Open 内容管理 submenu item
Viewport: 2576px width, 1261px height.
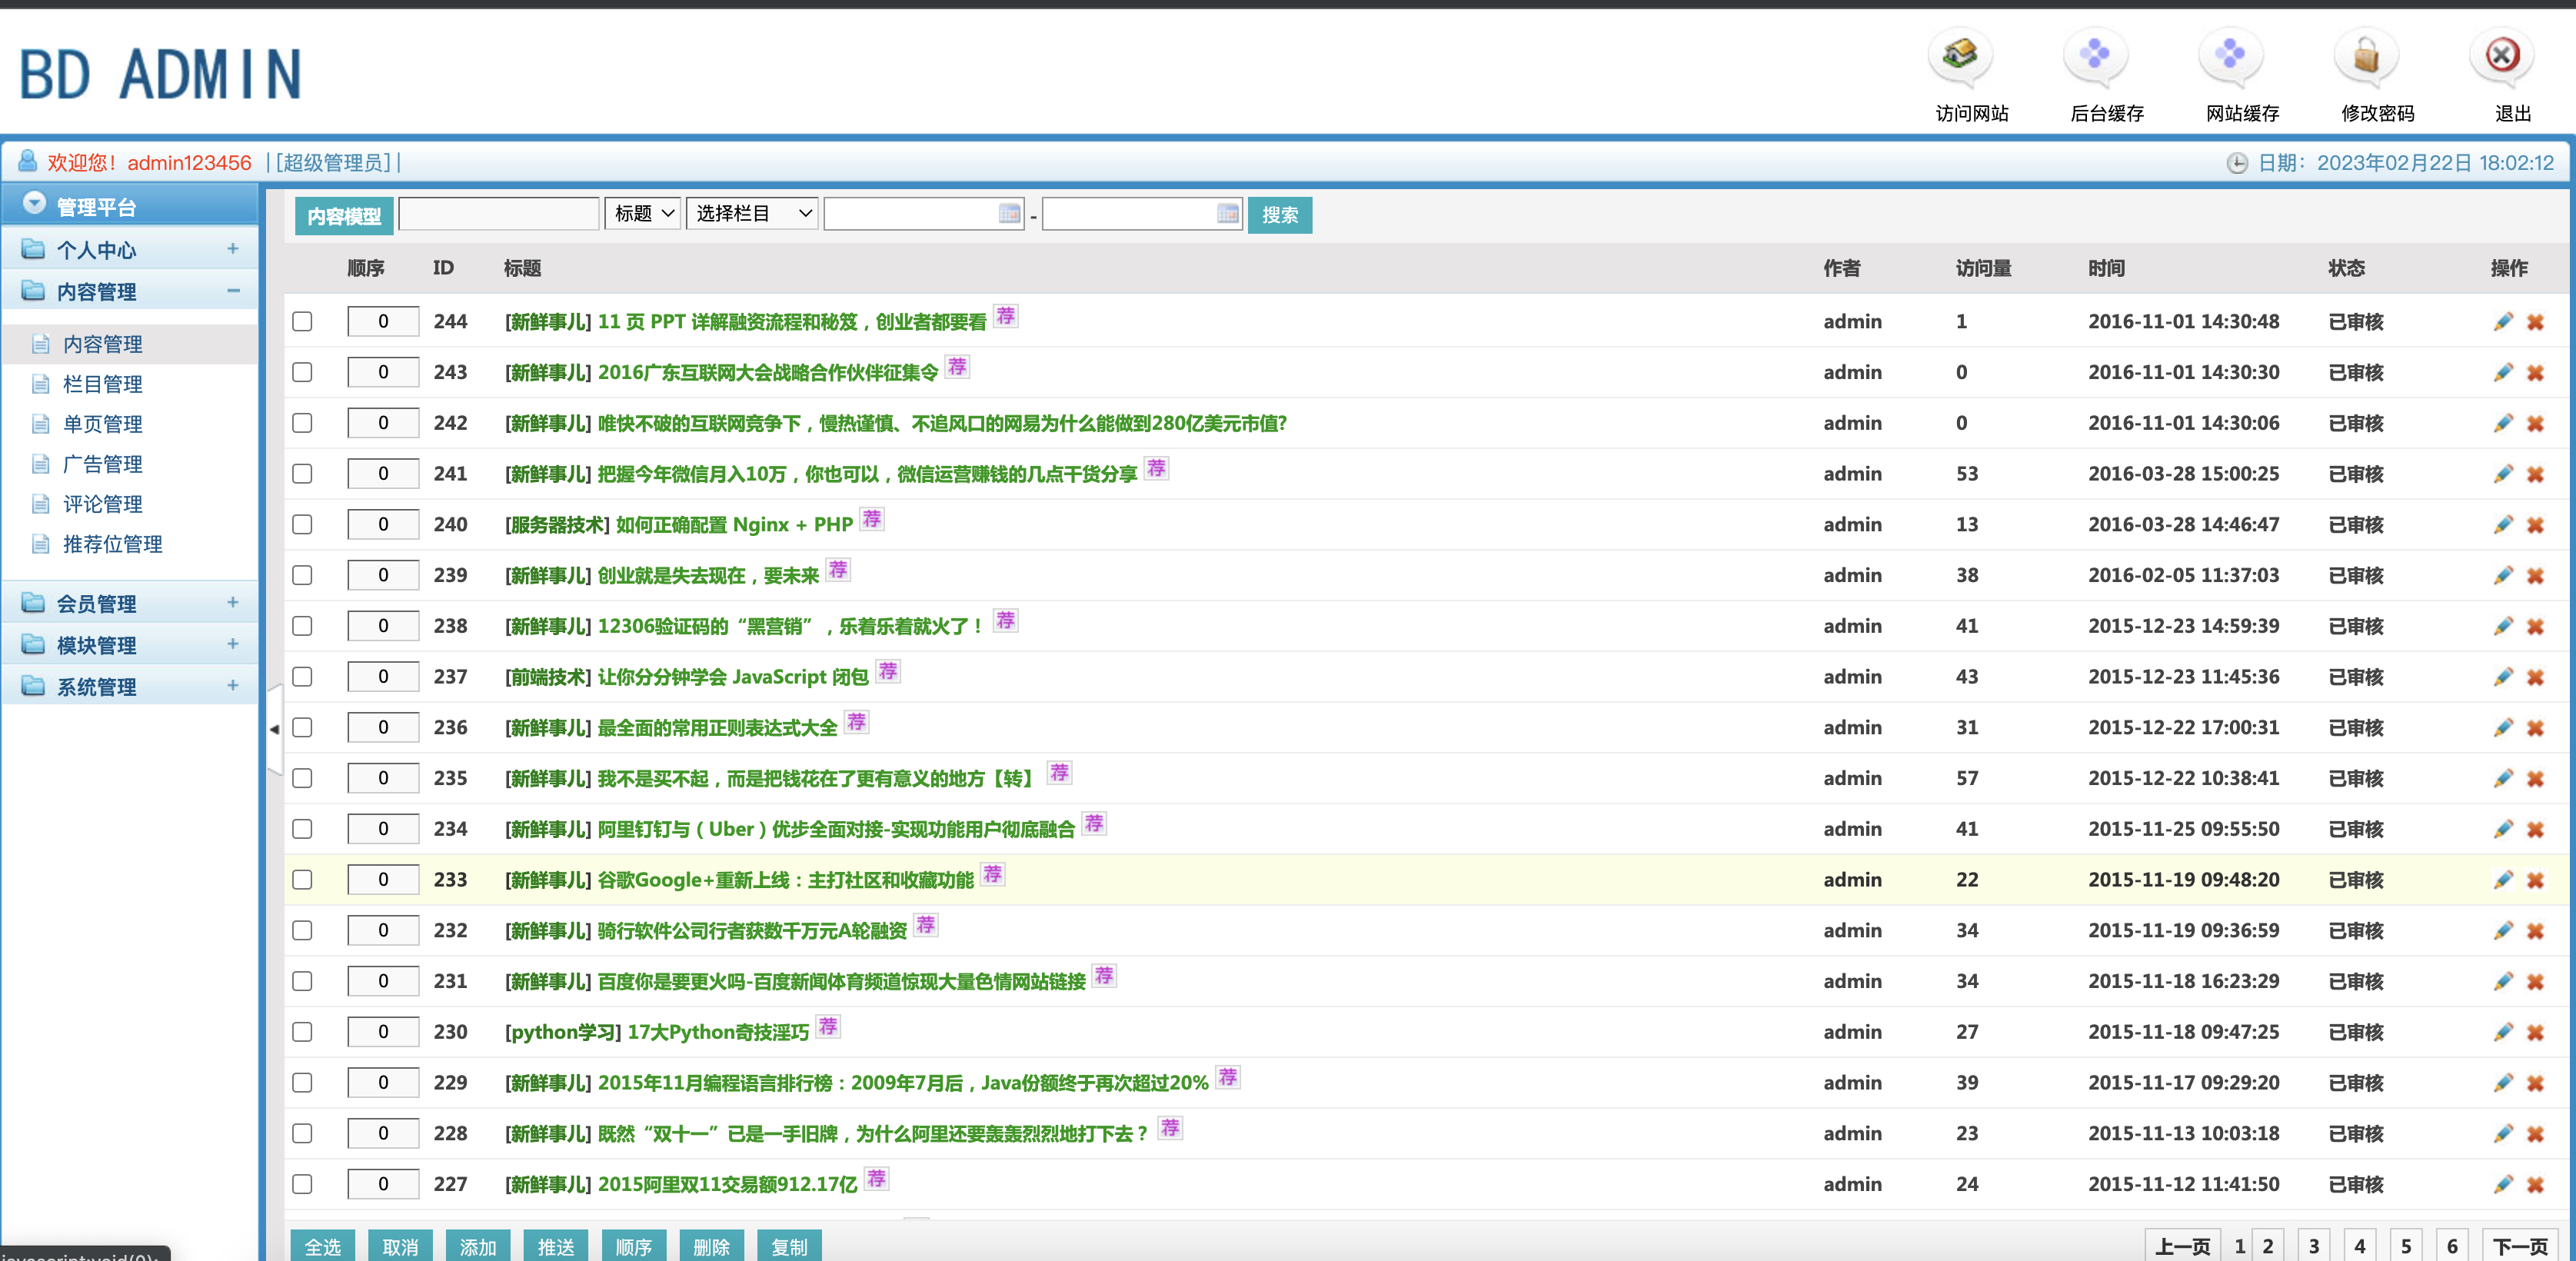point(102,344)
